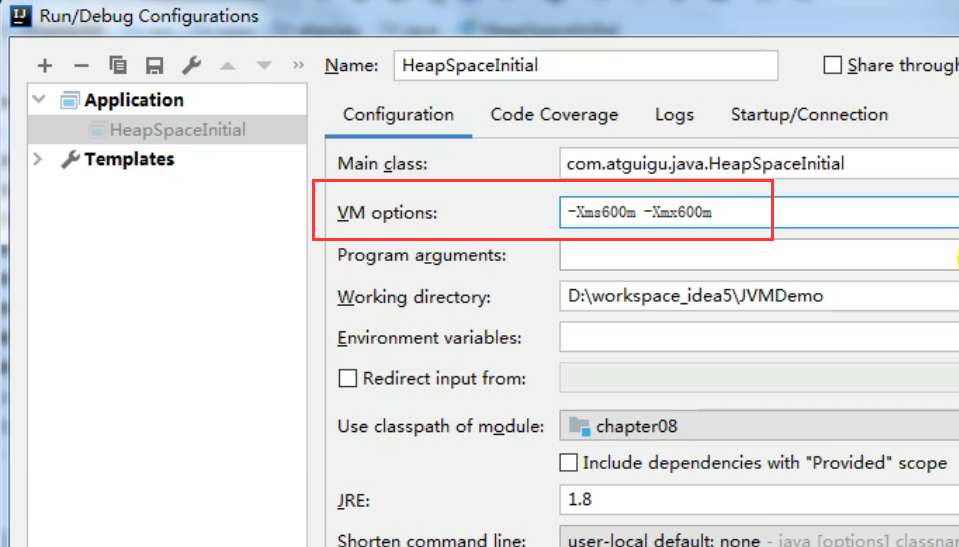Click the "Use classpath of module:" label
The height and width of the screenshot is (547, 959).
click(440, 426)
